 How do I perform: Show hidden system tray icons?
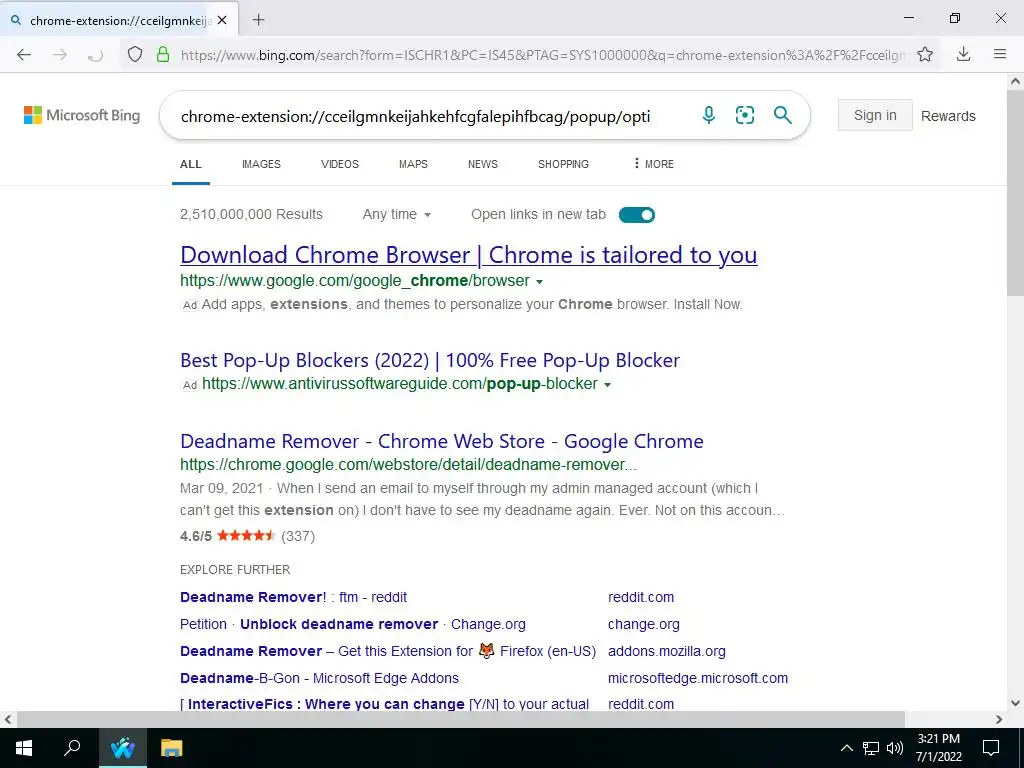[846, 748]
